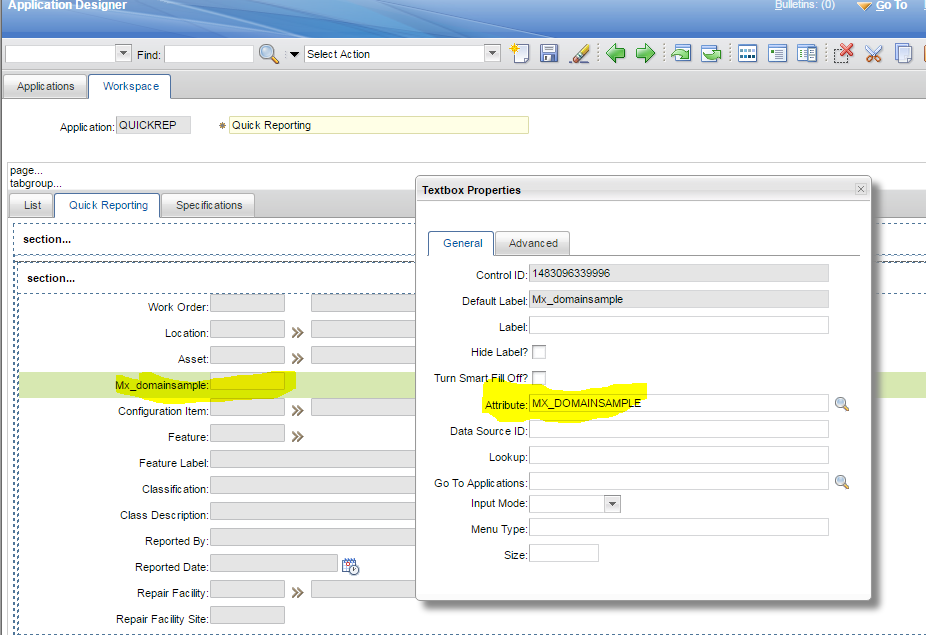926x635 pixels.
Task: Open the Specifications tab
Action: (x=207, y=205)
